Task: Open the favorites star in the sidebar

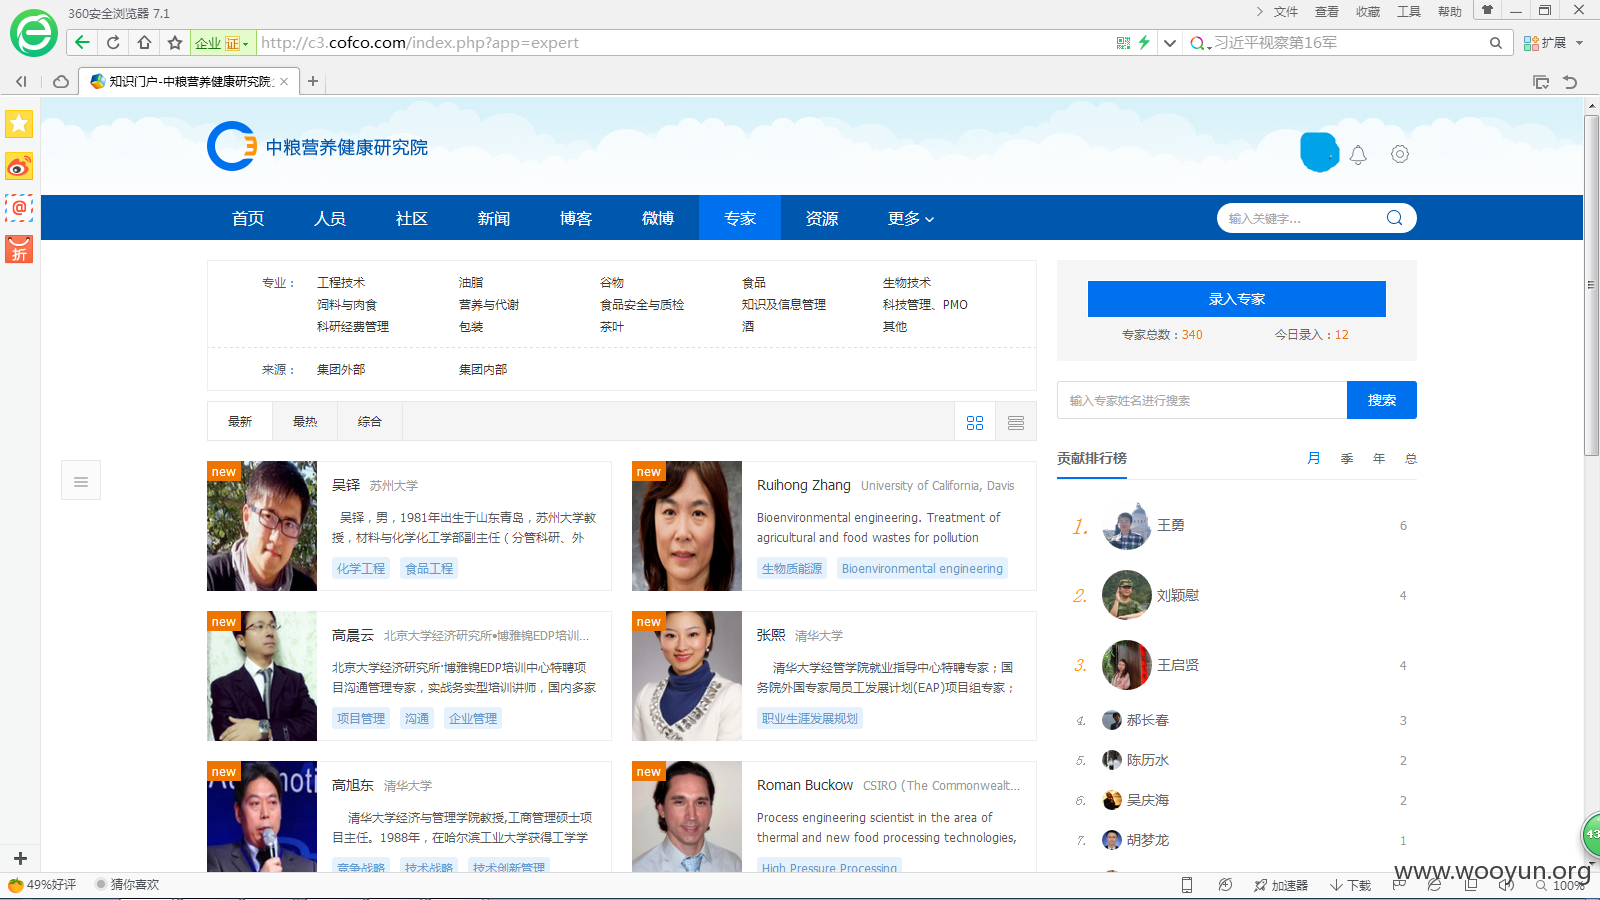Action: (19, 124)
